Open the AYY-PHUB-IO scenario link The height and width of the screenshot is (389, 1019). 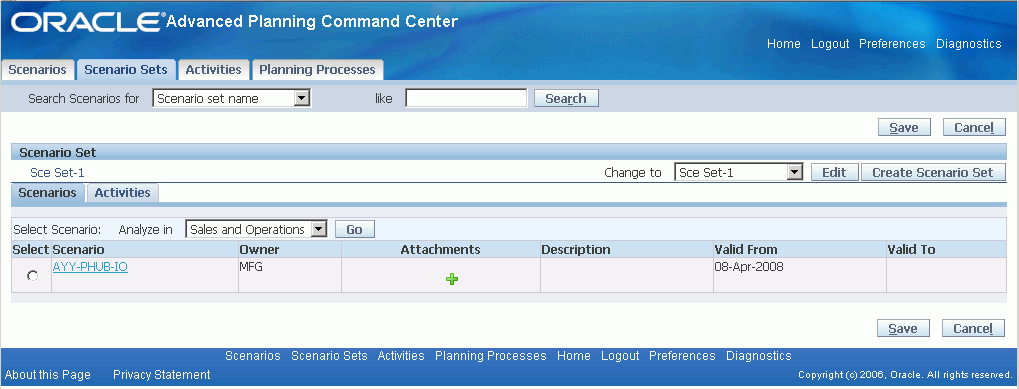pos(90,266)
